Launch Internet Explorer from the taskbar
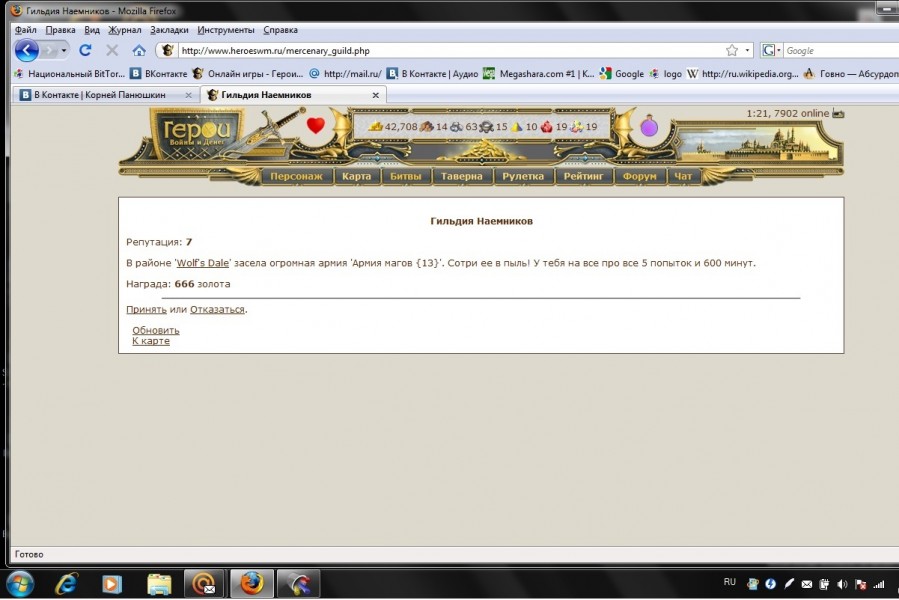 (x=67, y=585)
